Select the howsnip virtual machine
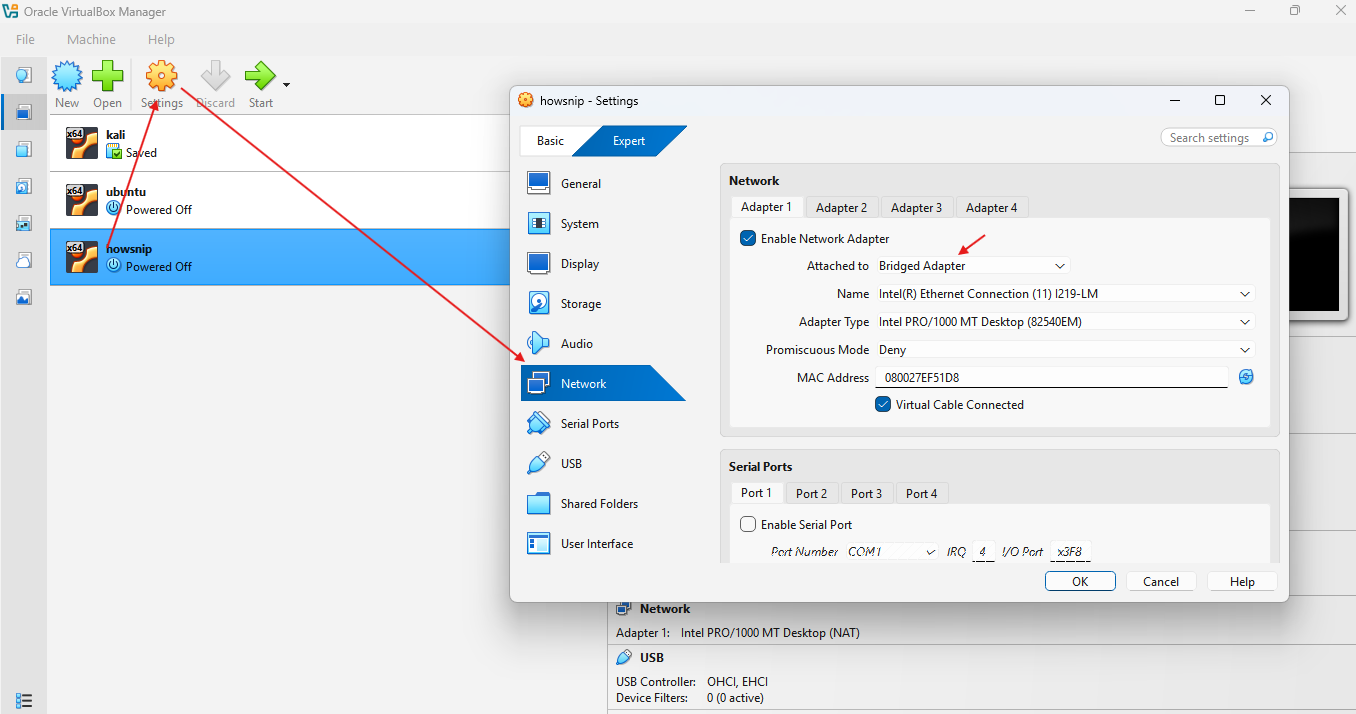 click(279, 257)
